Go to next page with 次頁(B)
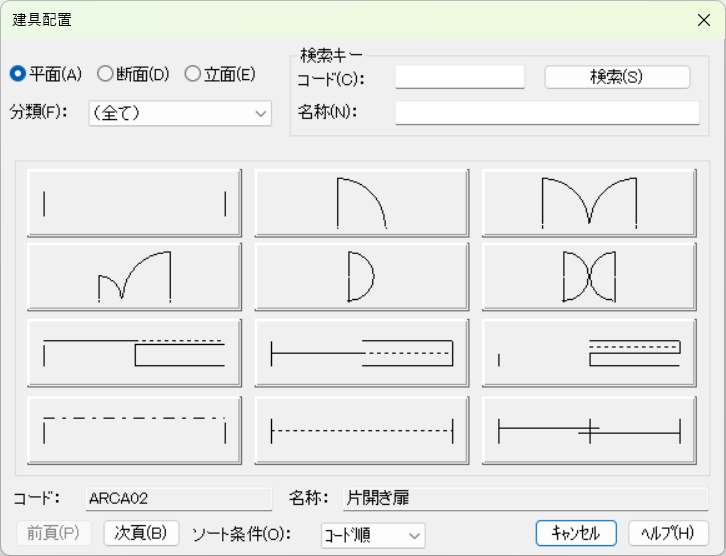This screenshot has width=726, height=556. click(141, 533)
